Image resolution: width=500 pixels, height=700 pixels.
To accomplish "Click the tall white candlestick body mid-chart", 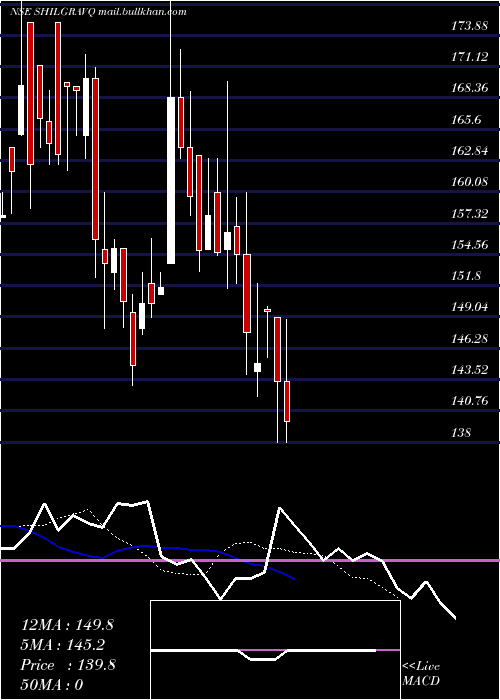I will [x=171, y=180].
